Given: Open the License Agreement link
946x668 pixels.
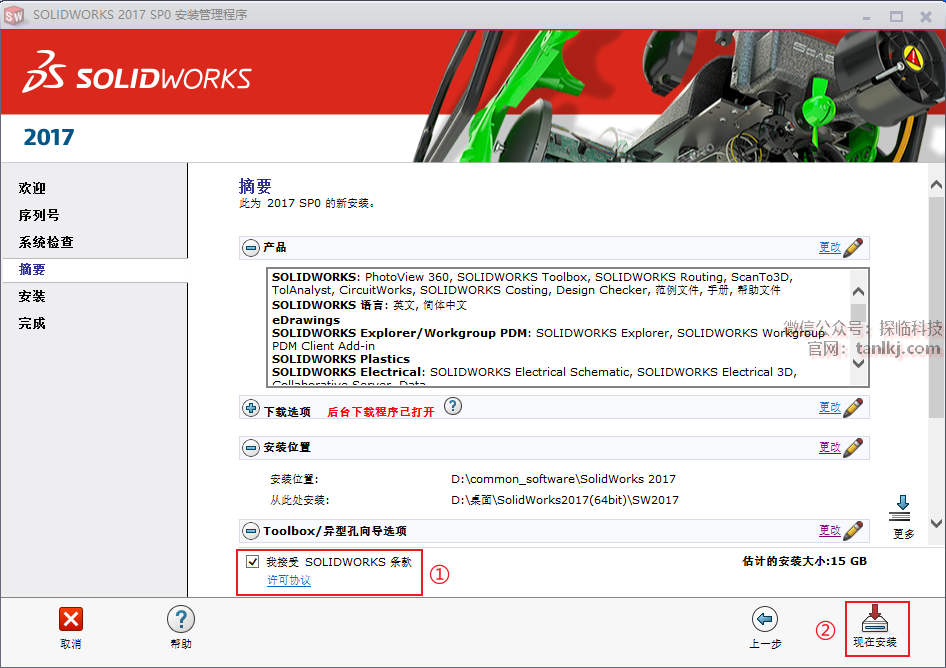Looking at the screenshot, I should click(289, 581).
